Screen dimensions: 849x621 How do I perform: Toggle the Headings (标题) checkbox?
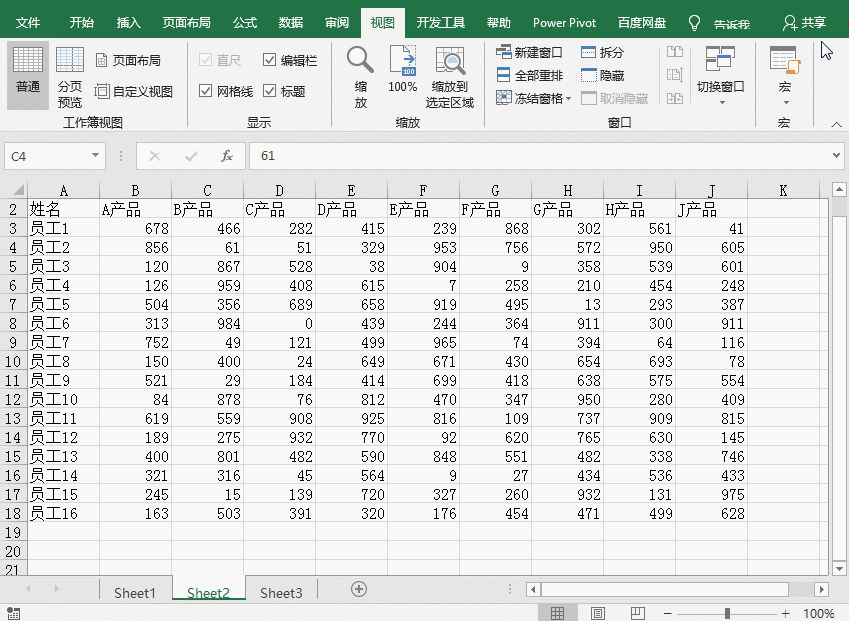pyautogui.click(x=270, y=91)
